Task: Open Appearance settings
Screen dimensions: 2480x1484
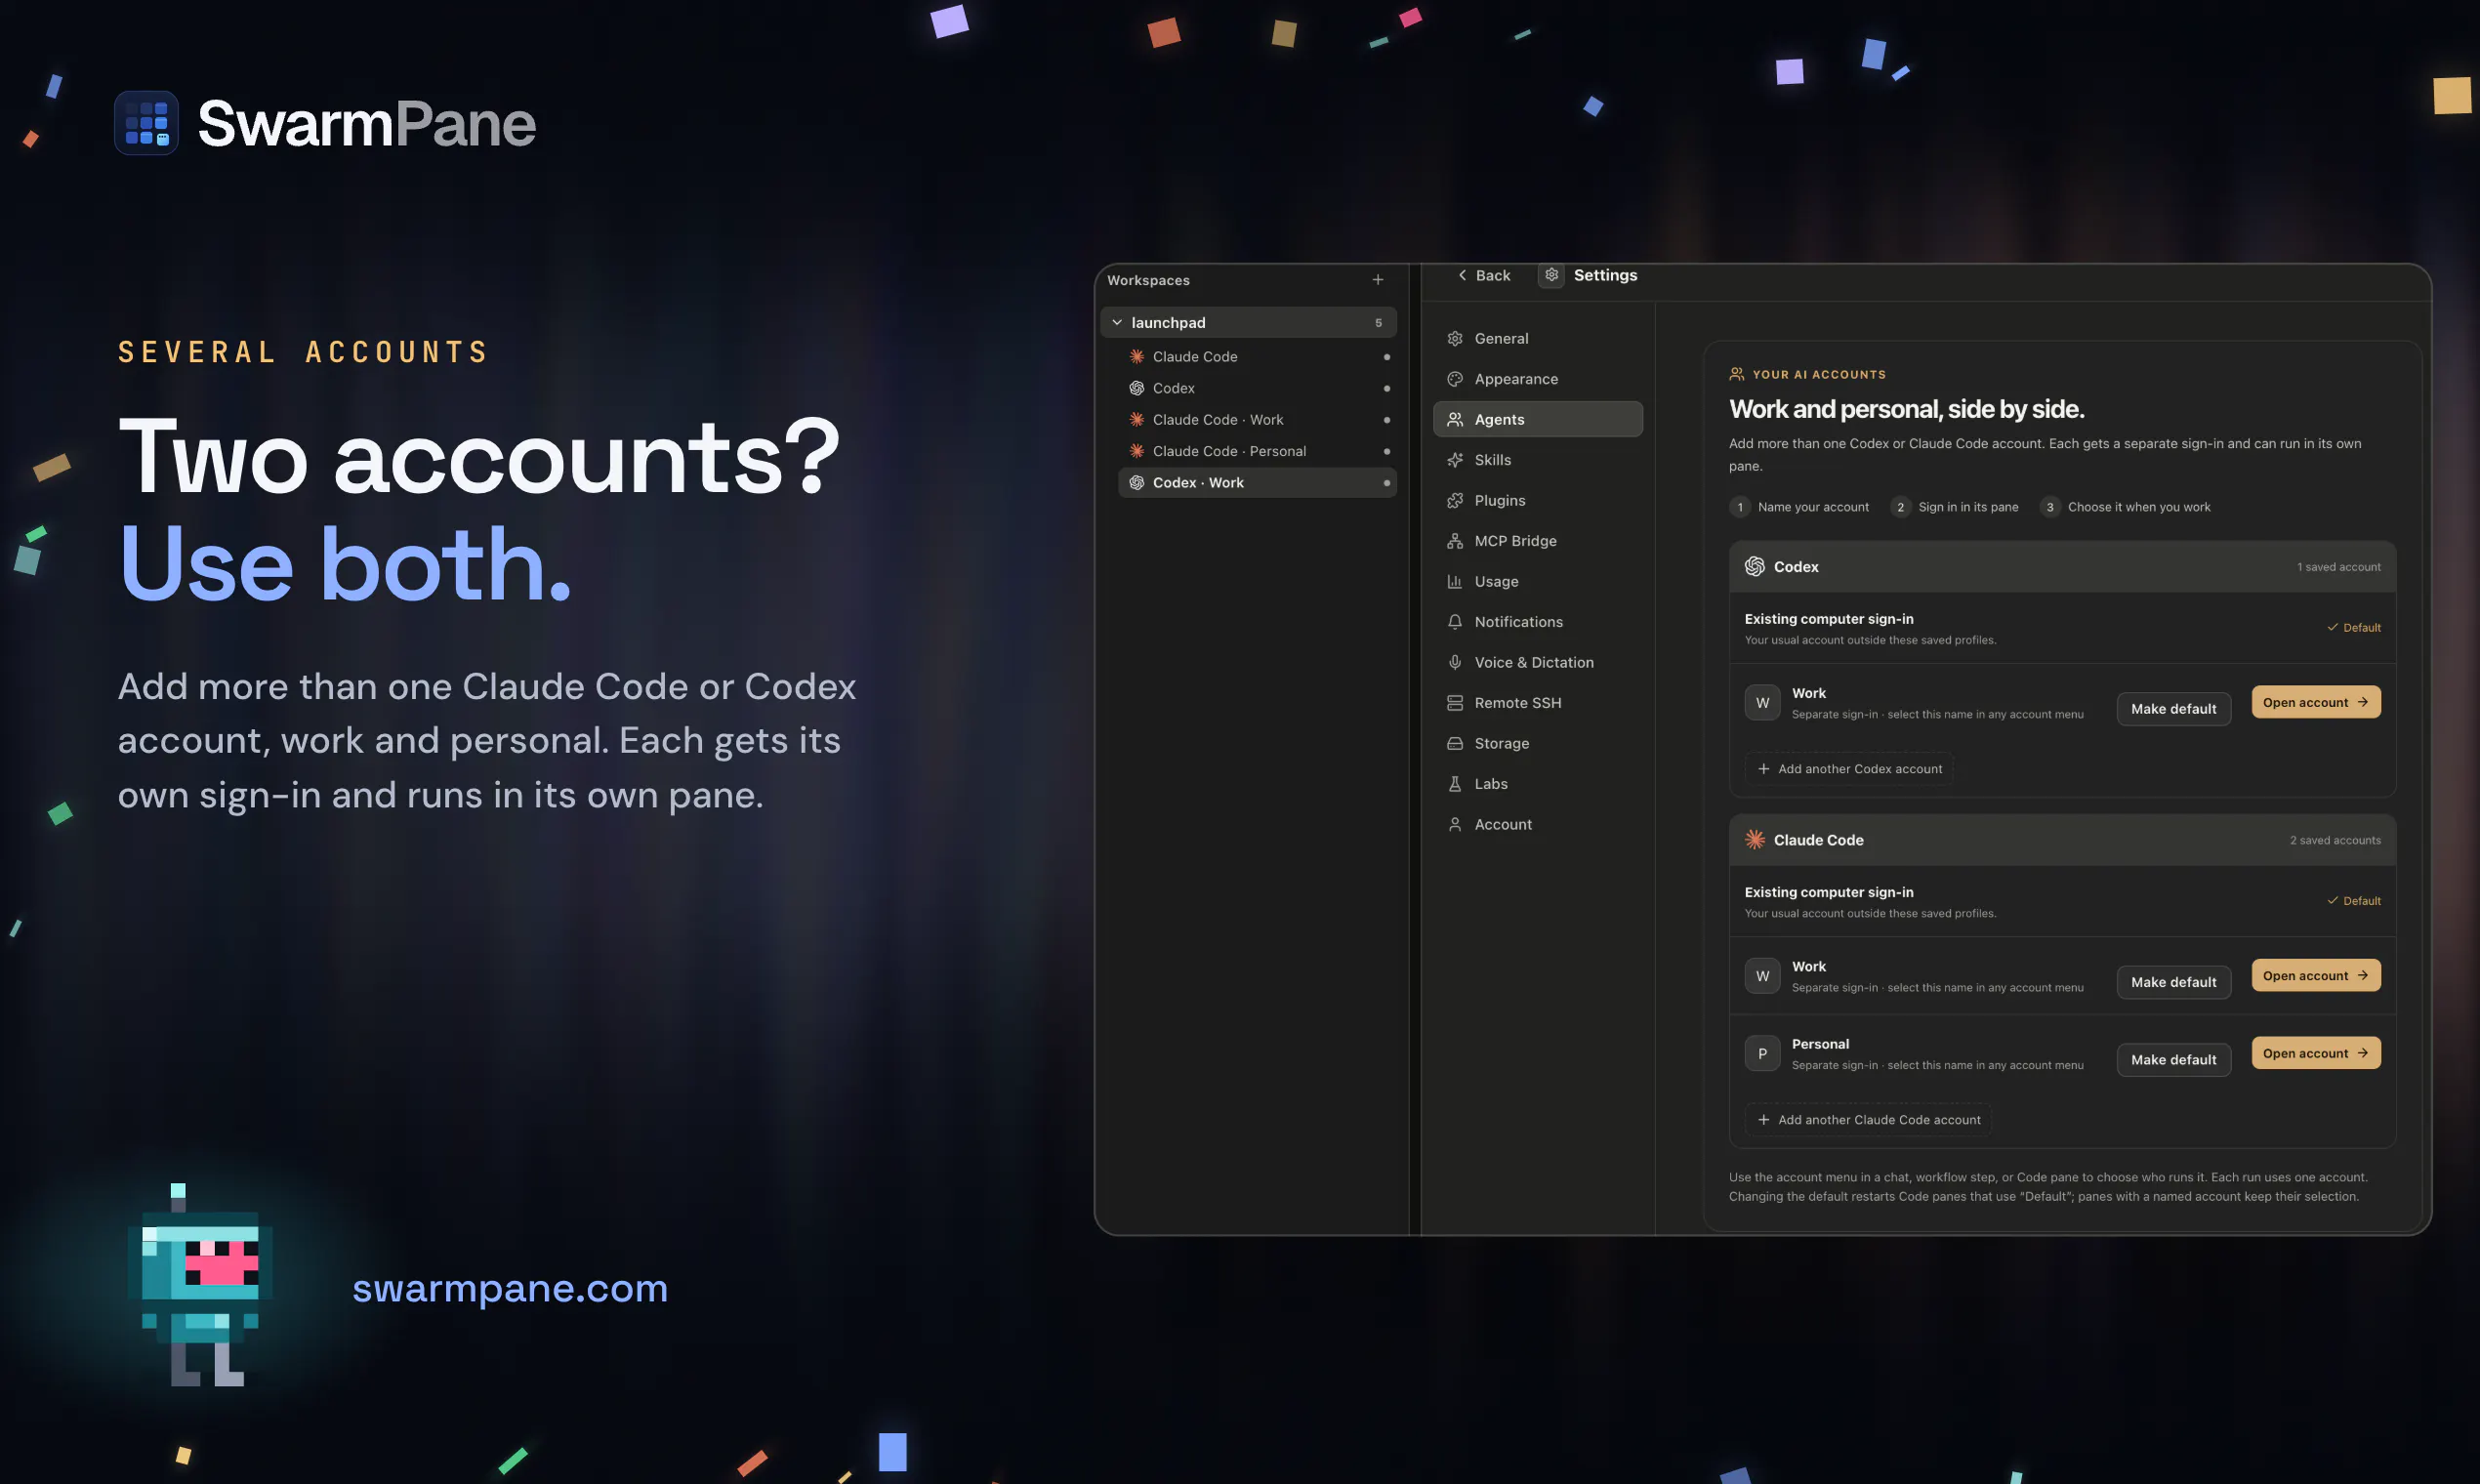Action: coord(1537,379)
